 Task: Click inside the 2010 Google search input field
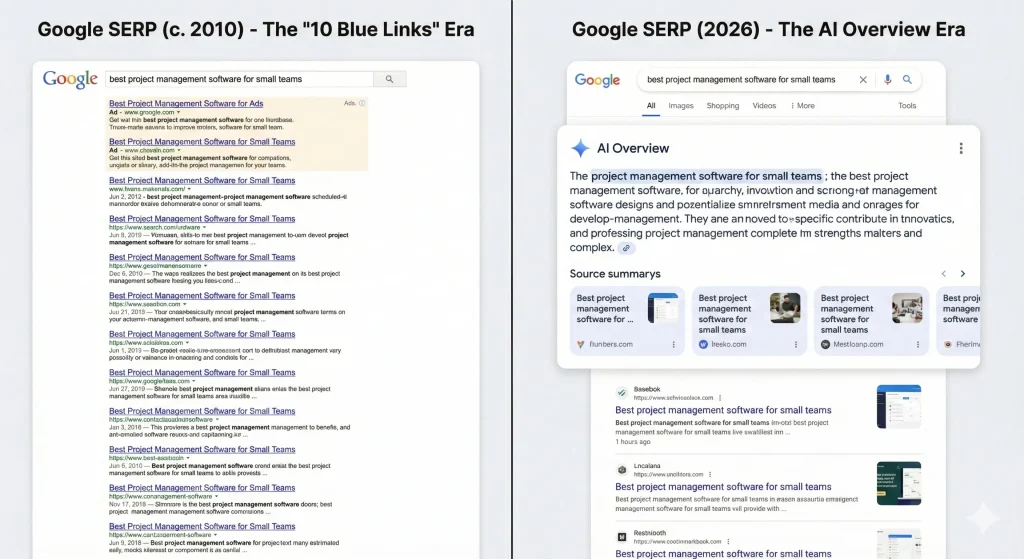(x=238, y=79)
